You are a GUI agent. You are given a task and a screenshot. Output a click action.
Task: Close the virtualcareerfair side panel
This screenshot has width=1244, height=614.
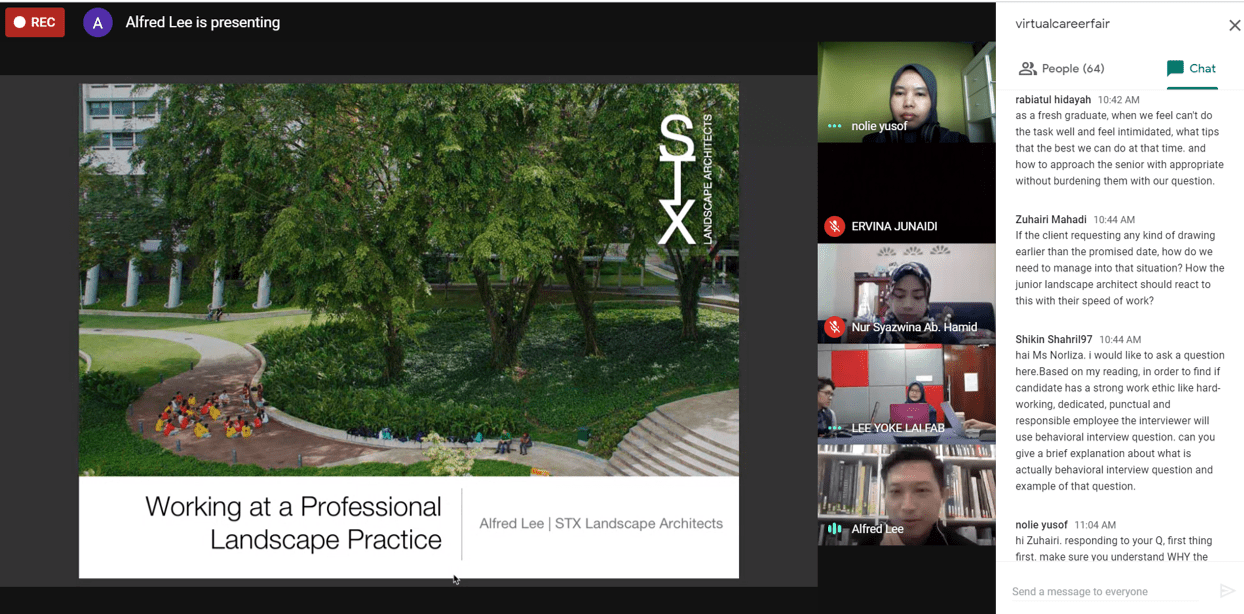pos(1235,25)
